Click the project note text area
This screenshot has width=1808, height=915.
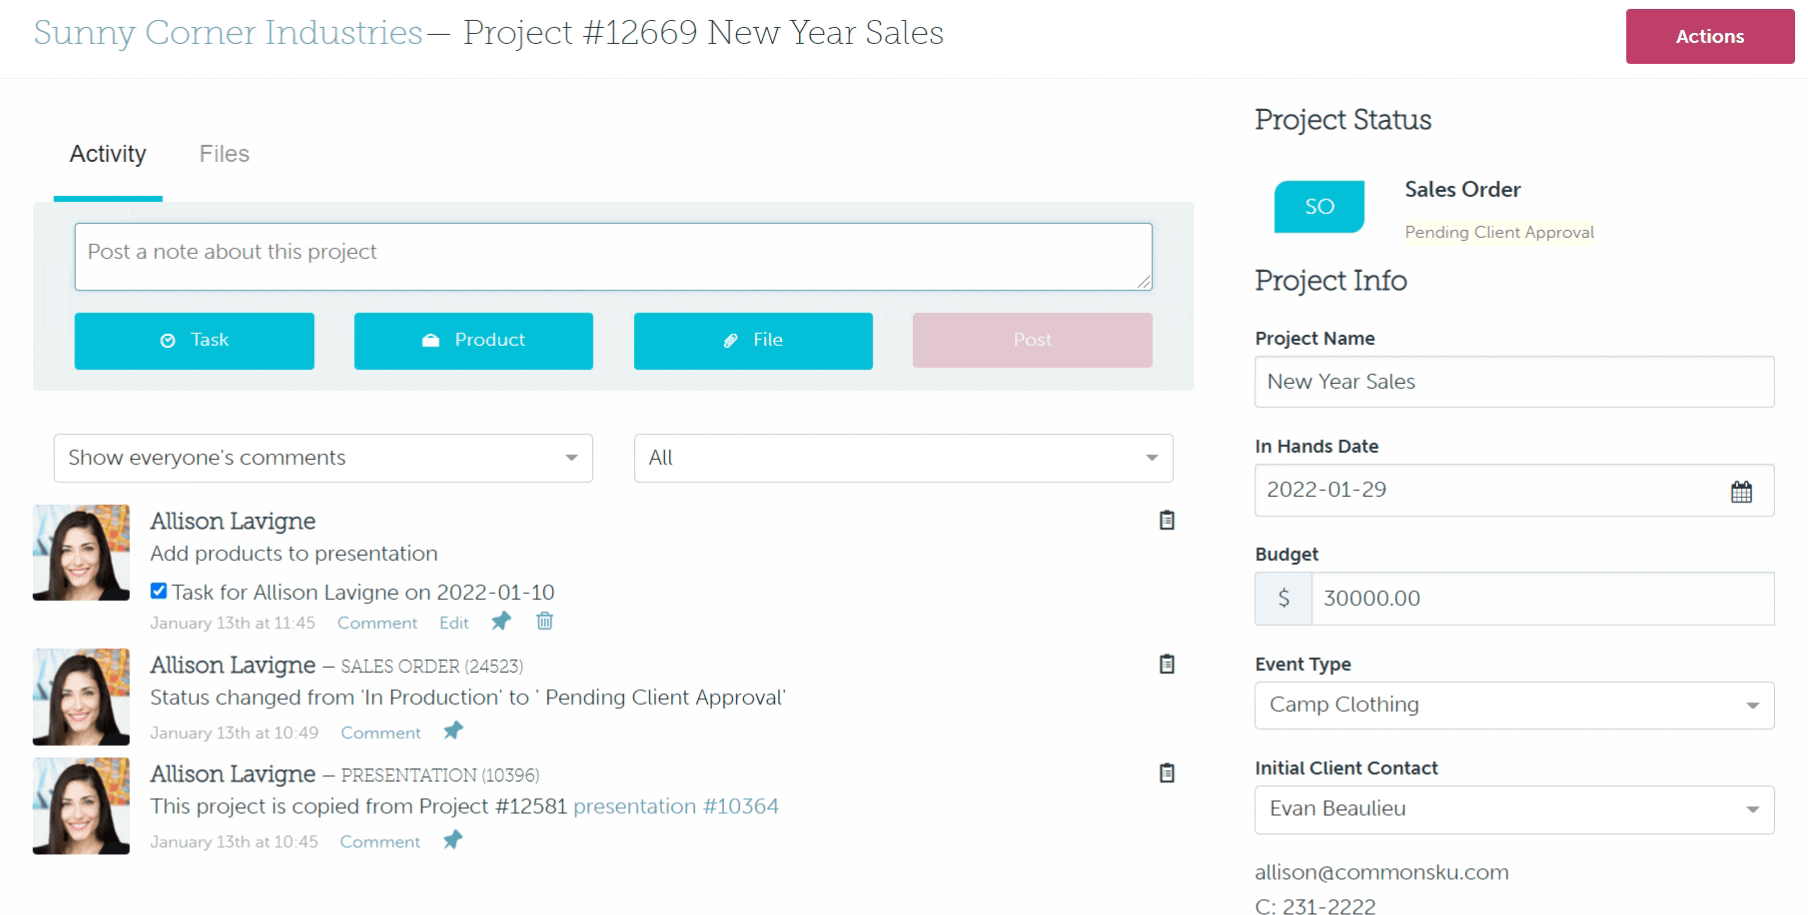click(x=612, y=257)
